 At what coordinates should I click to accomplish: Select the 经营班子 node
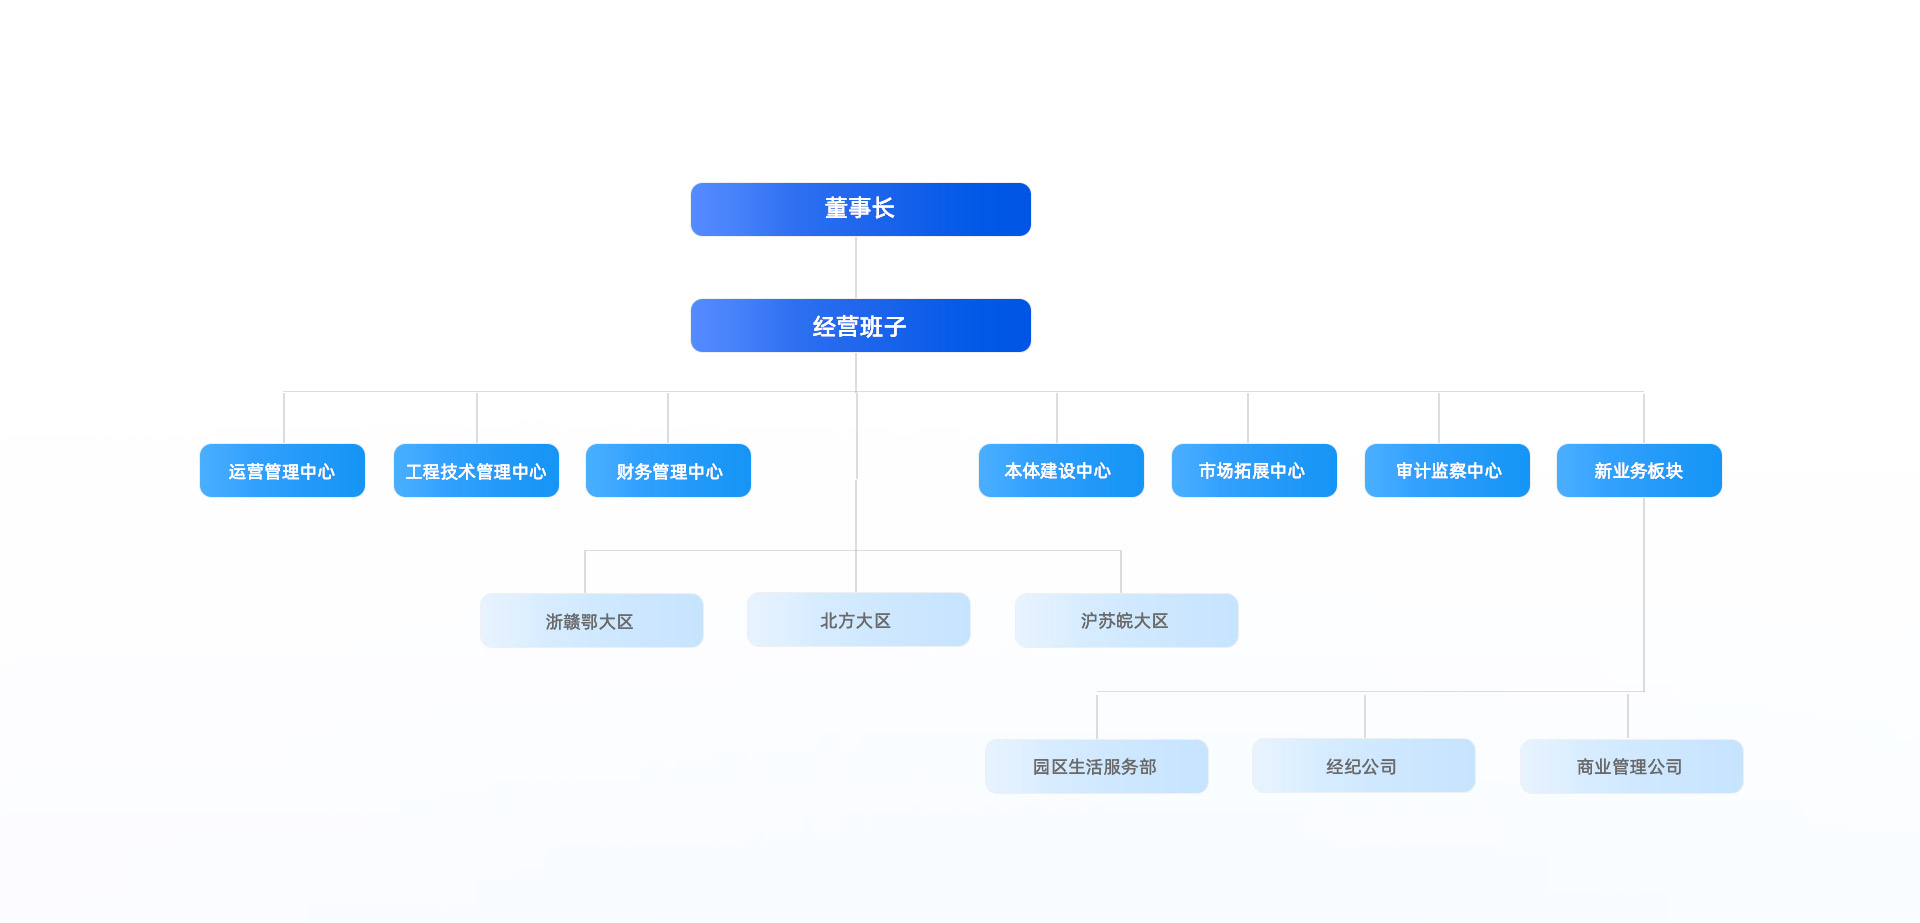click(860, 325)
